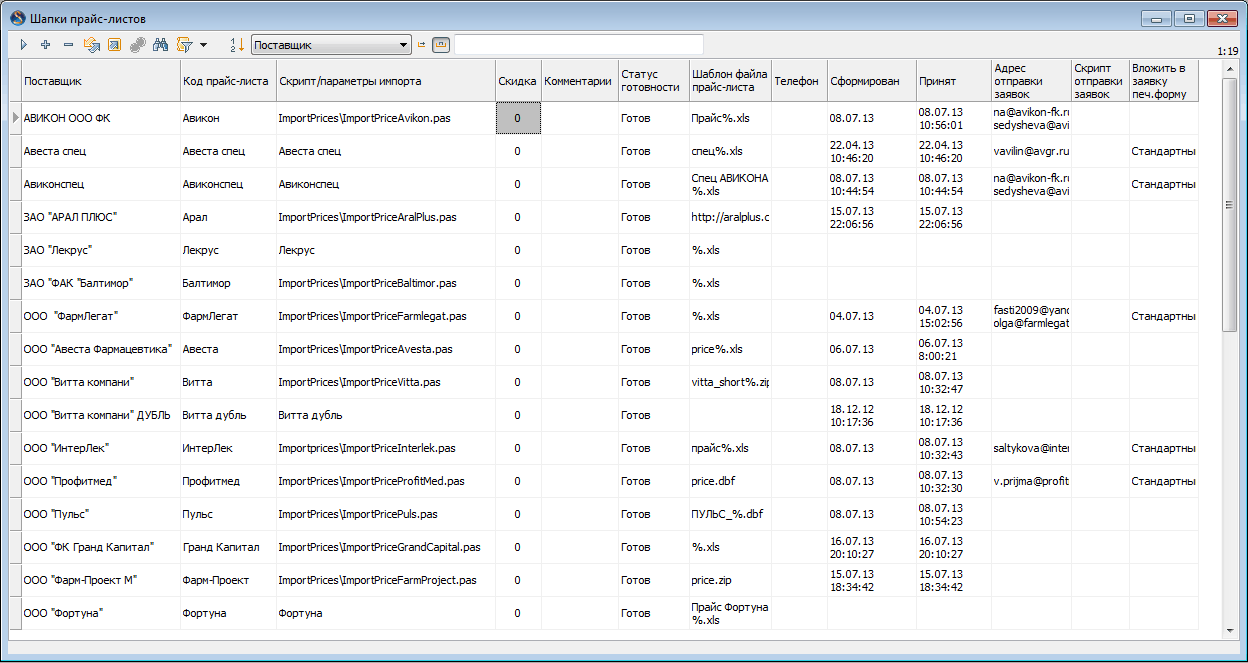Sort by Код прайс-листа column header
The height and width of the screenshot is (663, 1248).
coord(228,81)
